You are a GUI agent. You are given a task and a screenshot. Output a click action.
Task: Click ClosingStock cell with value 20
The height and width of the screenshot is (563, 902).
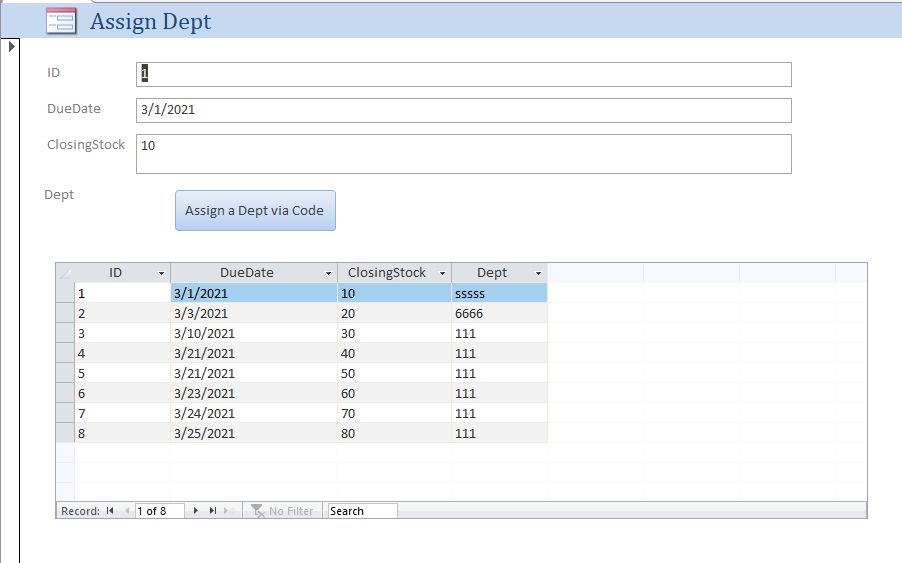coord(394,313)
